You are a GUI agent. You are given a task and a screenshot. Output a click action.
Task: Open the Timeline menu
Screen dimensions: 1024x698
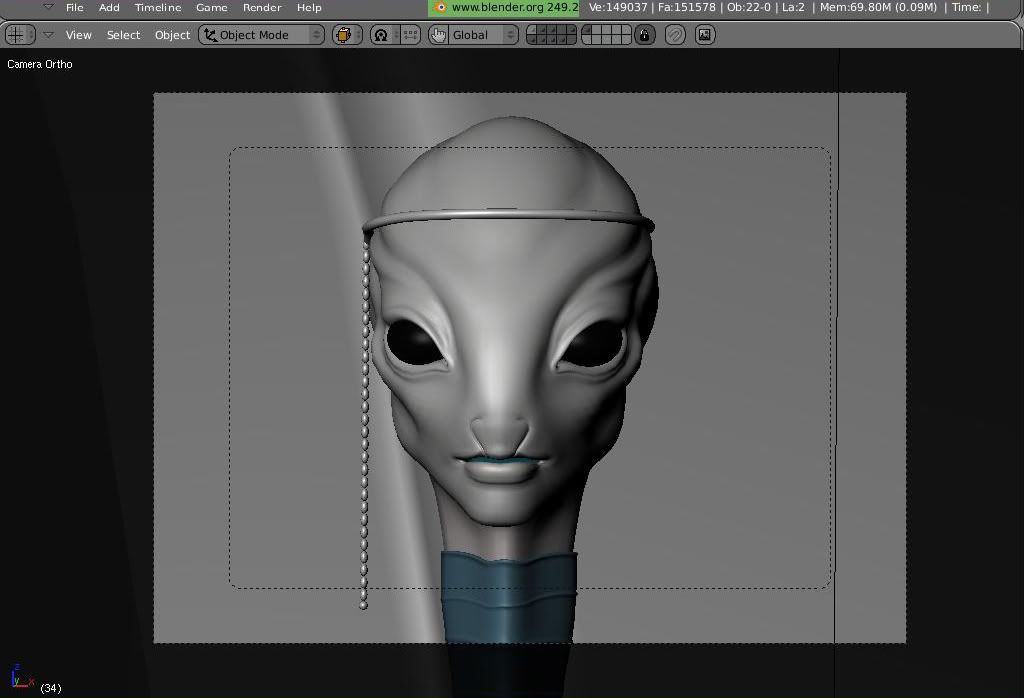pos(158,7)
